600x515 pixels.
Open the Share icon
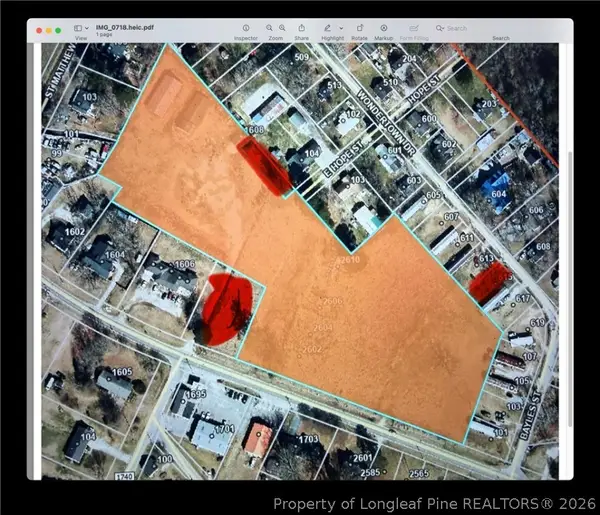coord(302,28)
